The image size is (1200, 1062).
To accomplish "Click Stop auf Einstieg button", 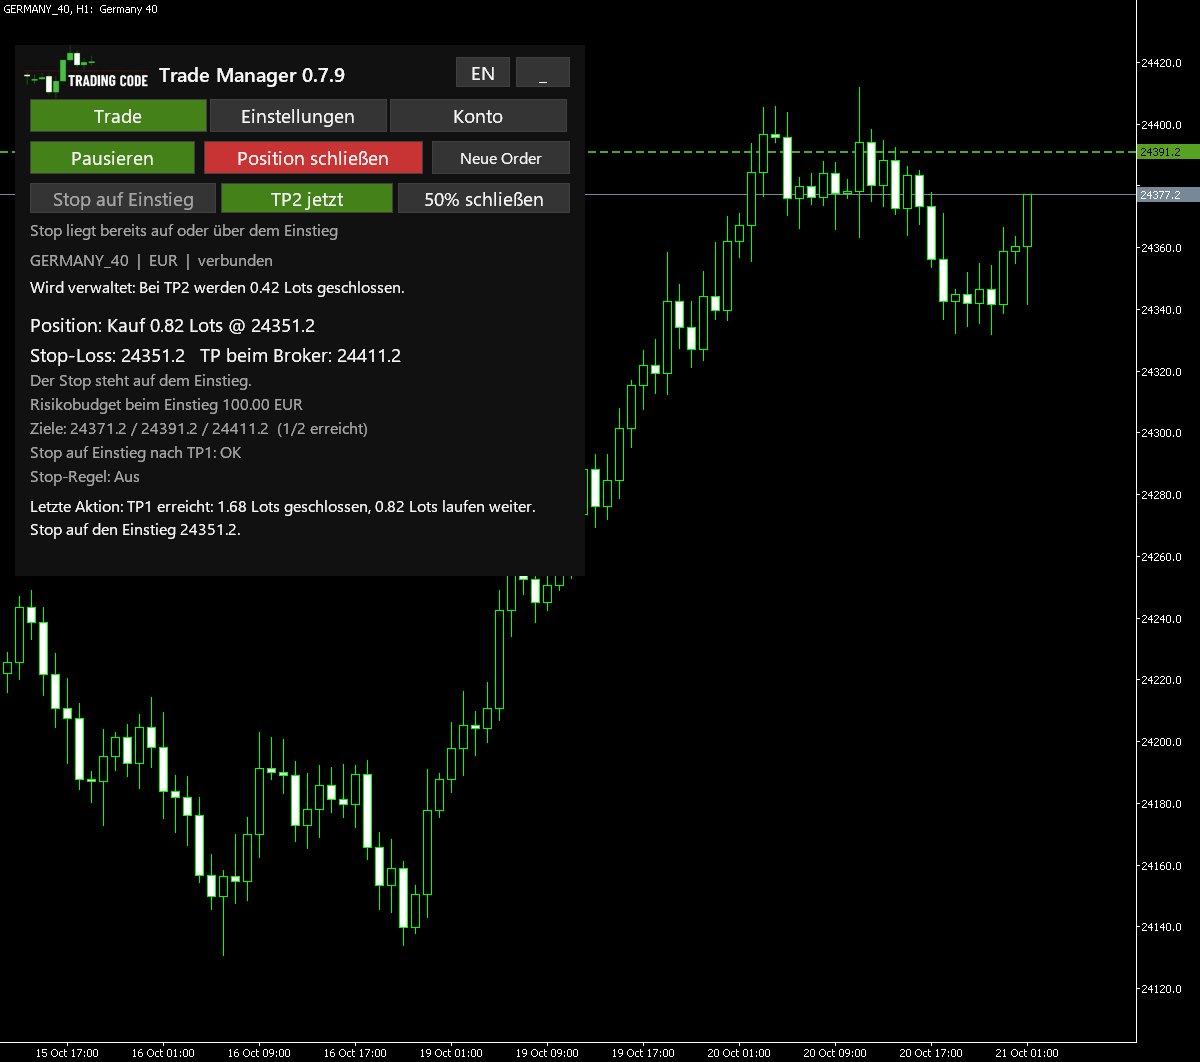I will pyautogui.click(x=123, y=199).
